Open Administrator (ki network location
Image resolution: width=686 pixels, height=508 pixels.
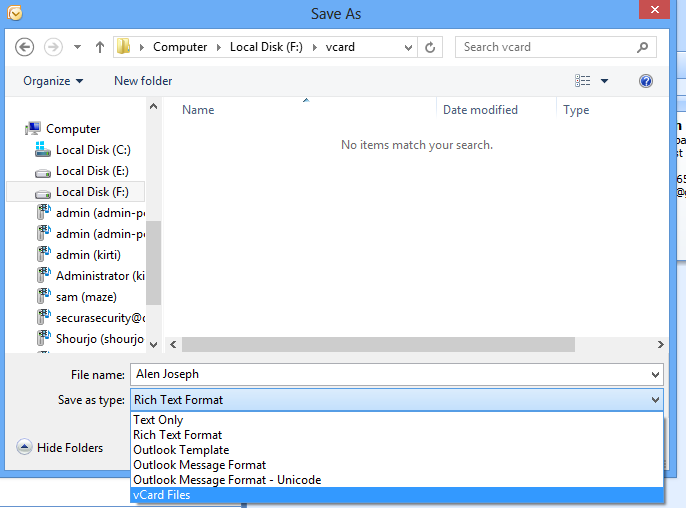tap(100, 276)
